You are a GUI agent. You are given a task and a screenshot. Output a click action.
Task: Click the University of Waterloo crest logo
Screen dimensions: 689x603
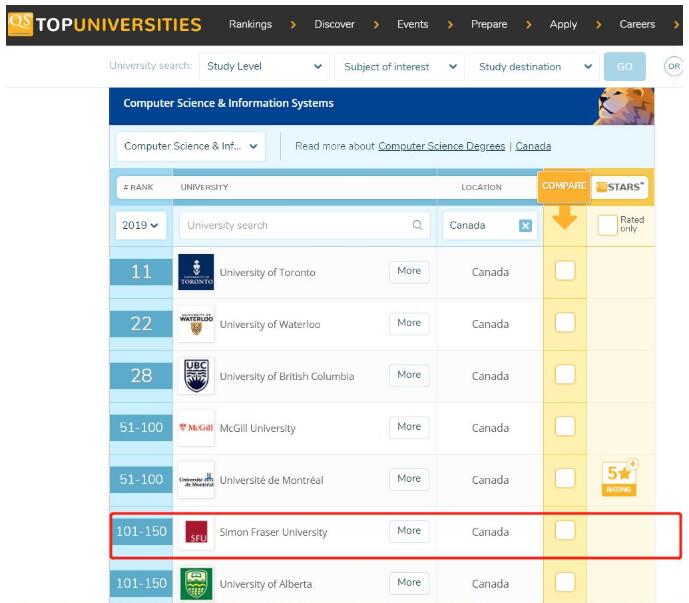point(196,324)
